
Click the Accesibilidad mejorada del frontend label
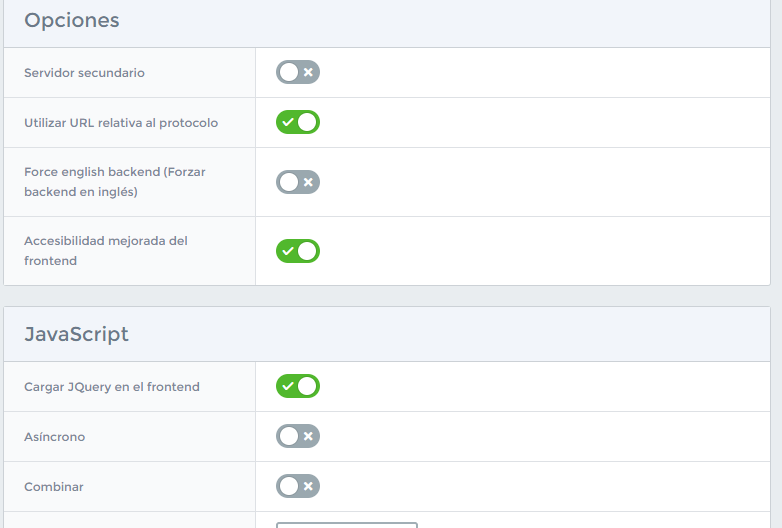tap(106, 251)
